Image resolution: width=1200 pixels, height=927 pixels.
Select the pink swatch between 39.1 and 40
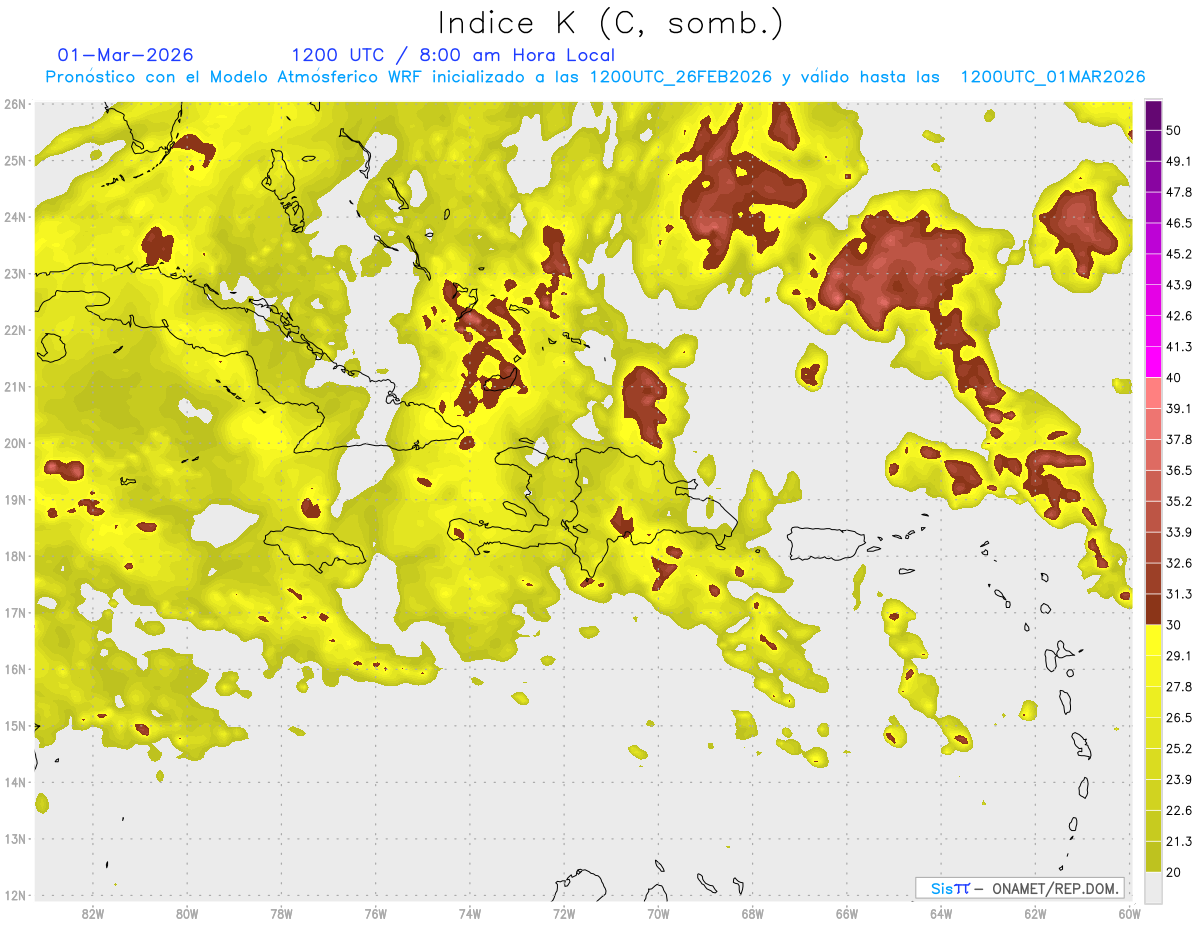click(x=1153, y=393)
